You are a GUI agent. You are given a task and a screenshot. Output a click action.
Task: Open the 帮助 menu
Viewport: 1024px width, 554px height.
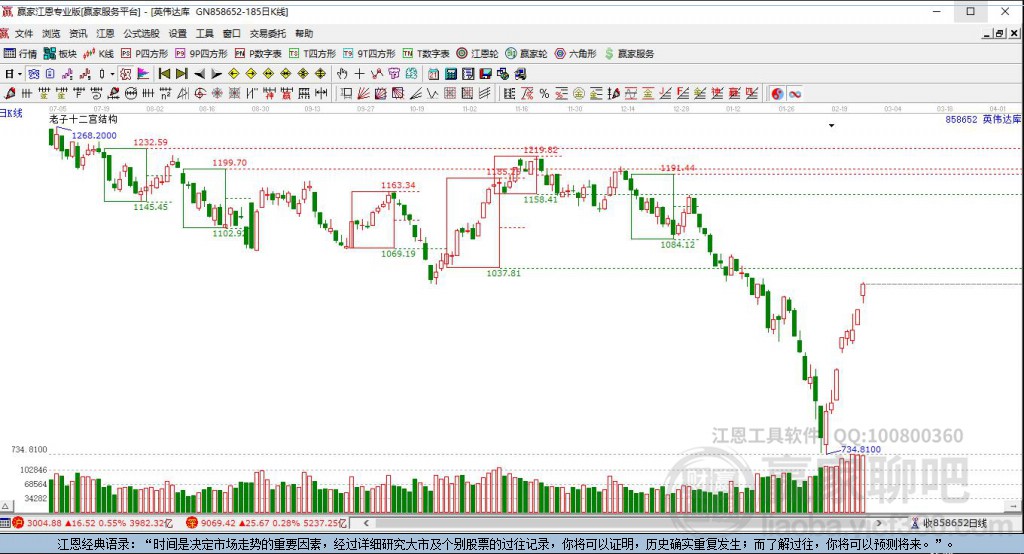(304, 33)
